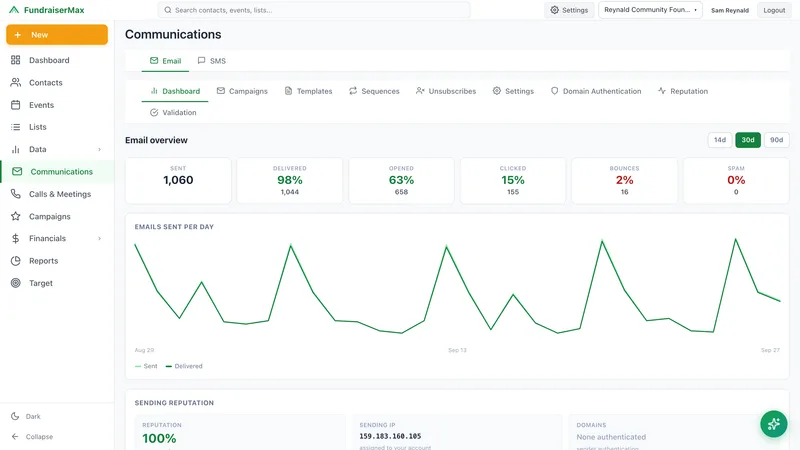Click the gear icon in the top Settings button
Image resolution: width=800 pixels, height=450 pixels.
(555, 10)
